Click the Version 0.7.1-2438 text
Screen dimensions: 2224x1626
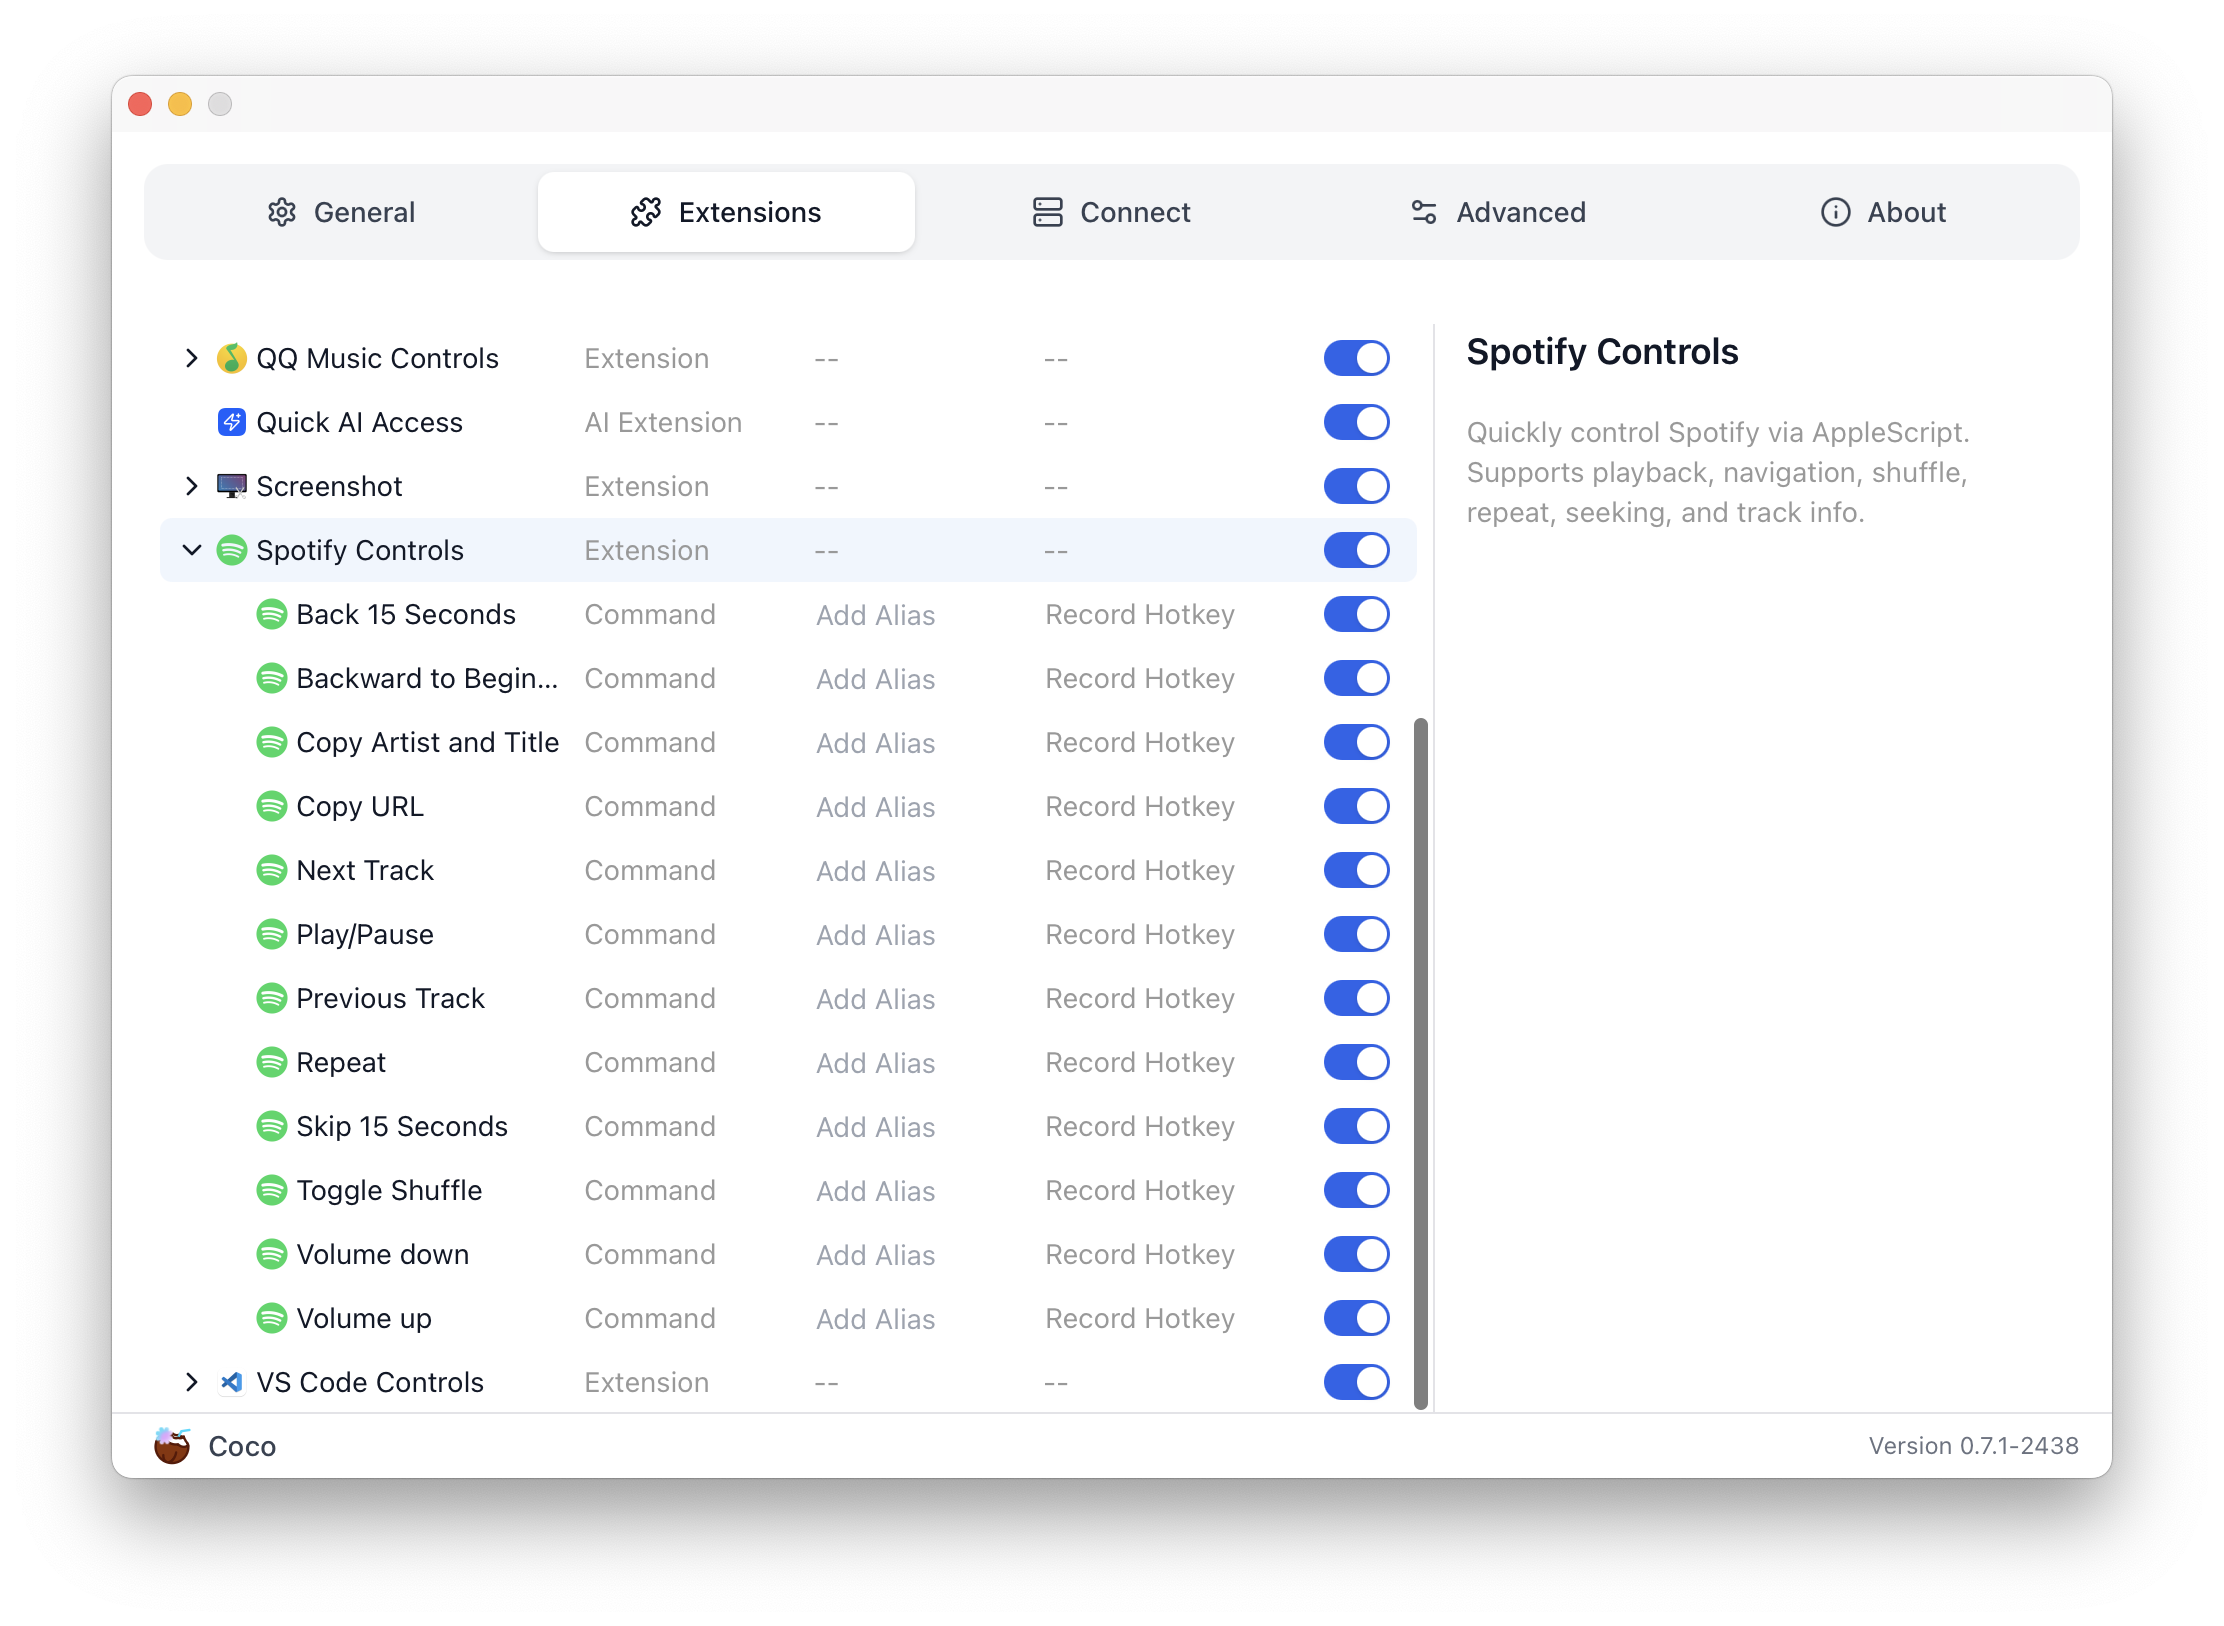click(x=1973, y=1446)
